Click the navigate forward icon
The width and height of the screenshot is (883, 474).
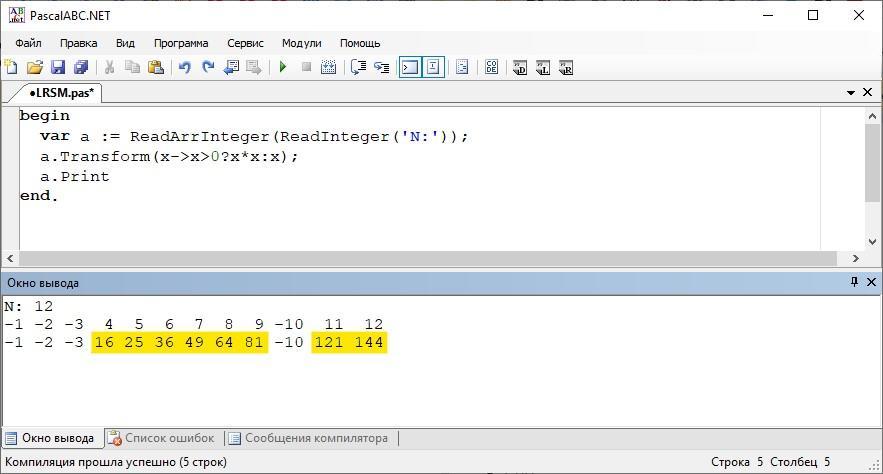[x=254, y=68]
